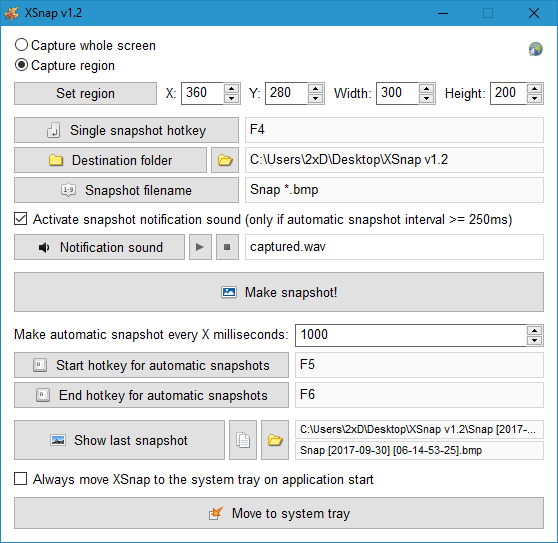Browse destination folder with open-folder icon
558x543 pixels.
pyautogui.click(x=225, y=160)
